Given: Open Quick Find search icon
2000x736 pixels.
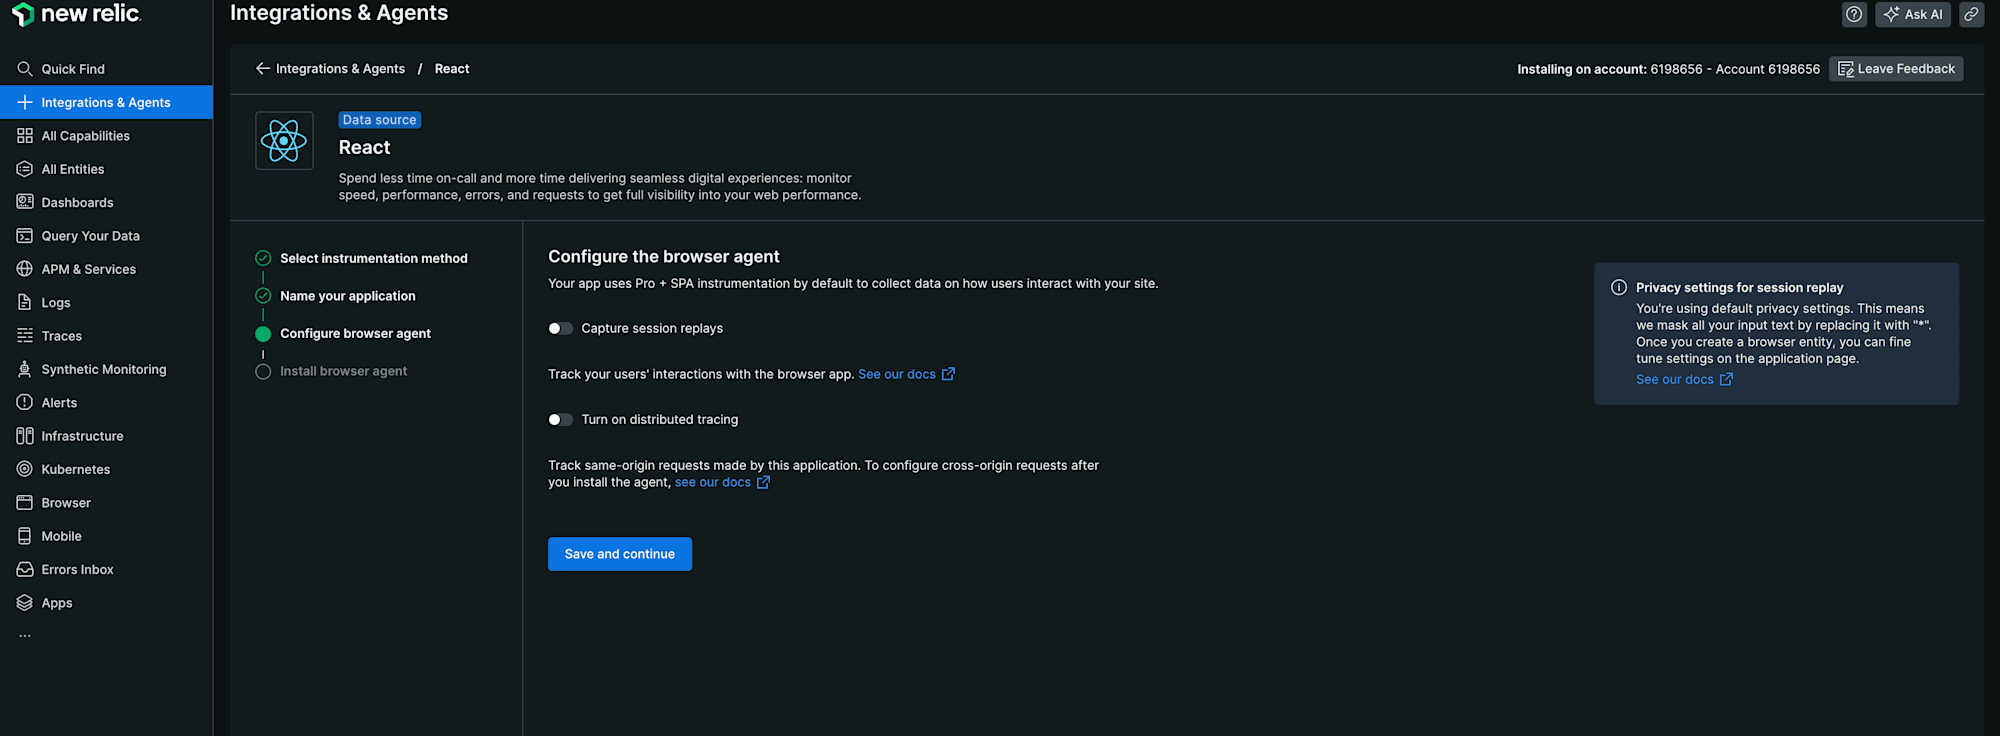Looking at the screenshot, I should tap(25, 69).
